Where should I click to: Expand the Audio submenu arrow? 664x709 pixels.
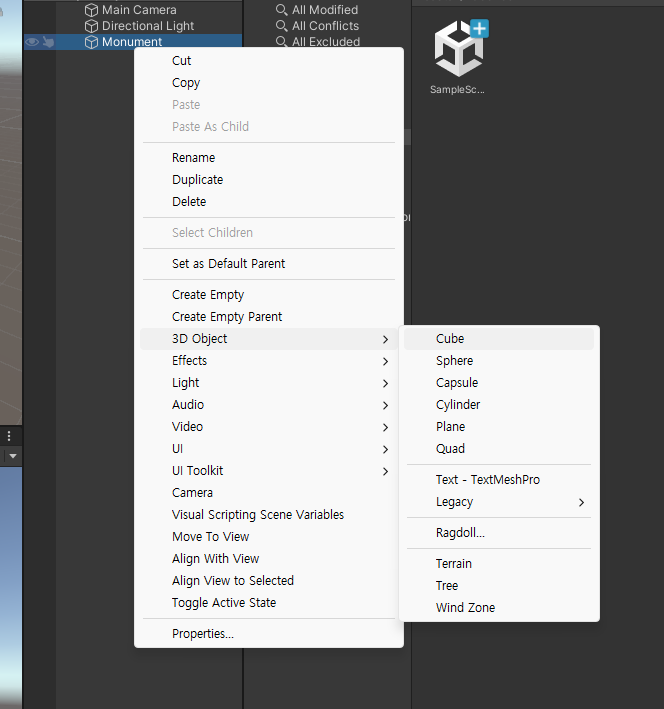385,405
